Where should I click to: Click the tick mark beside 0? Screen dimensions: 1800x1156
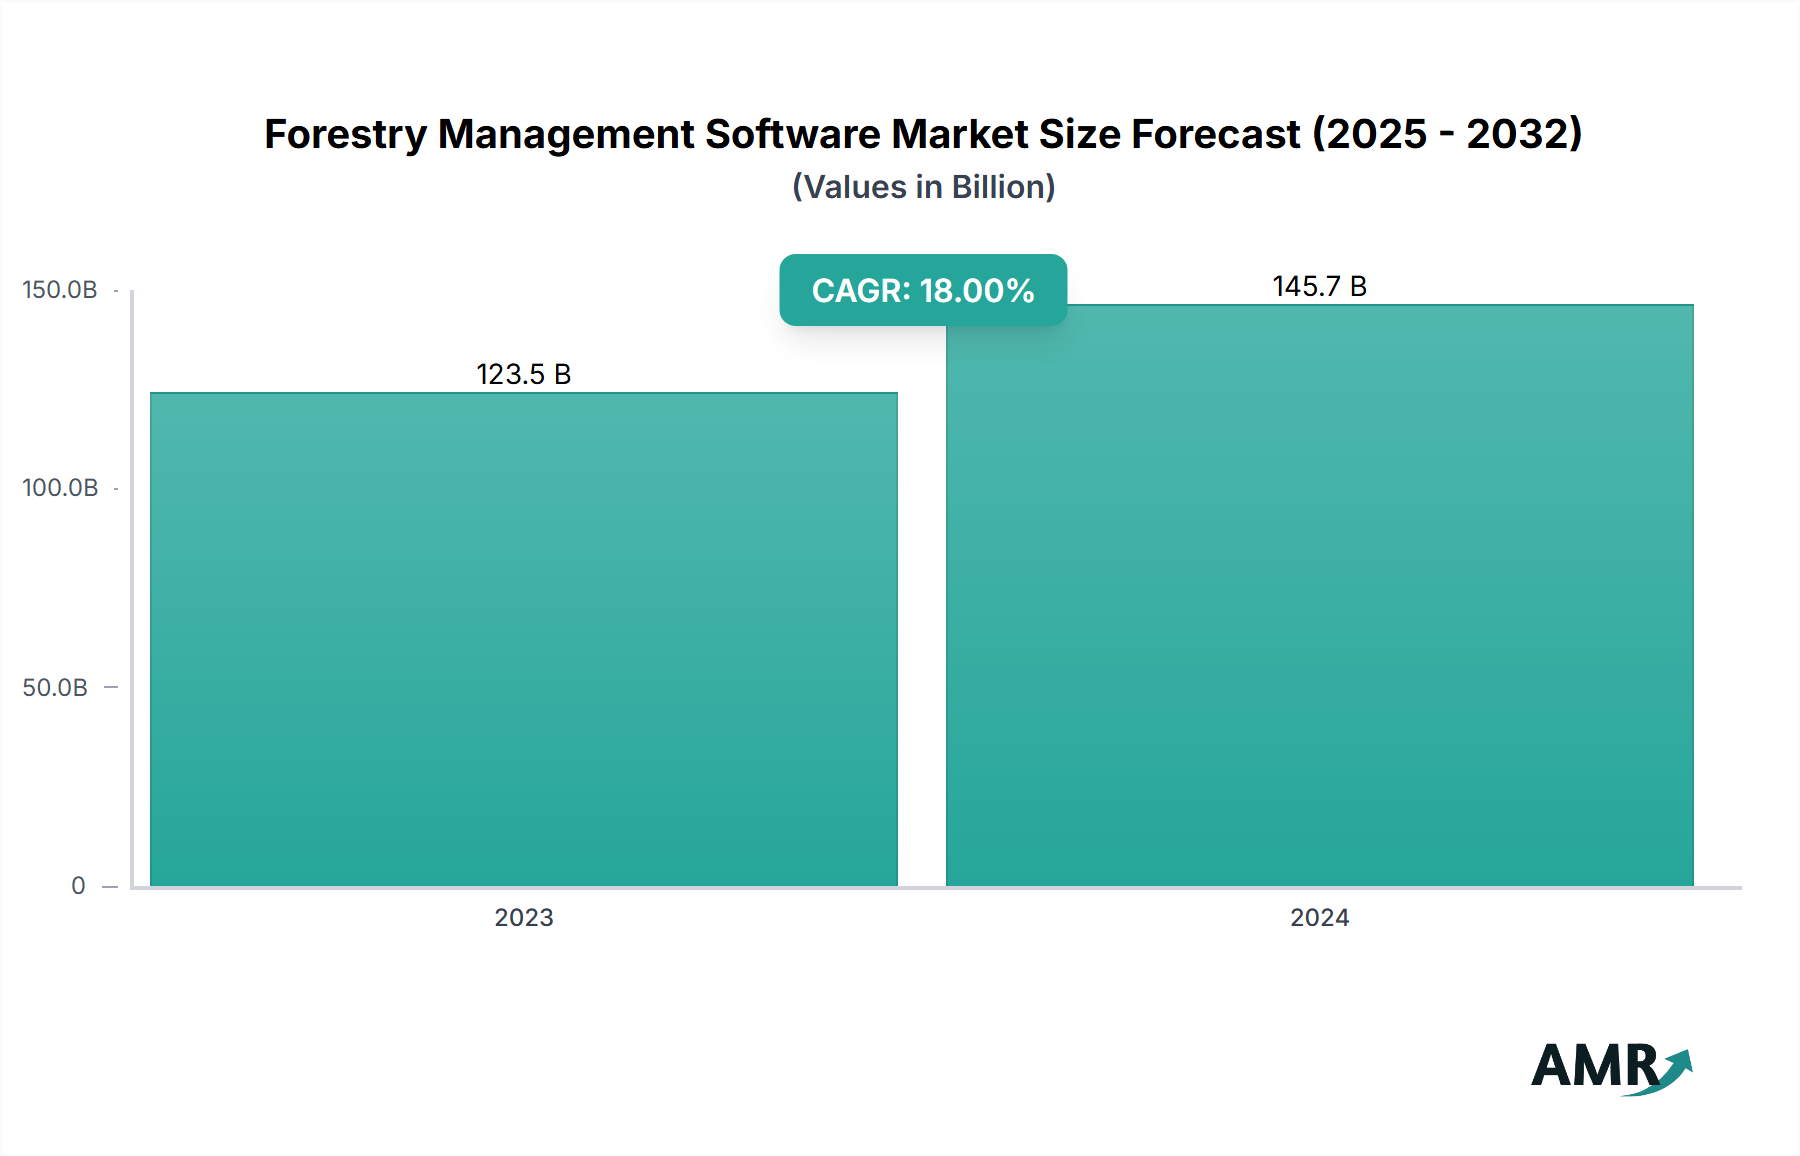(x=110, y=886)
